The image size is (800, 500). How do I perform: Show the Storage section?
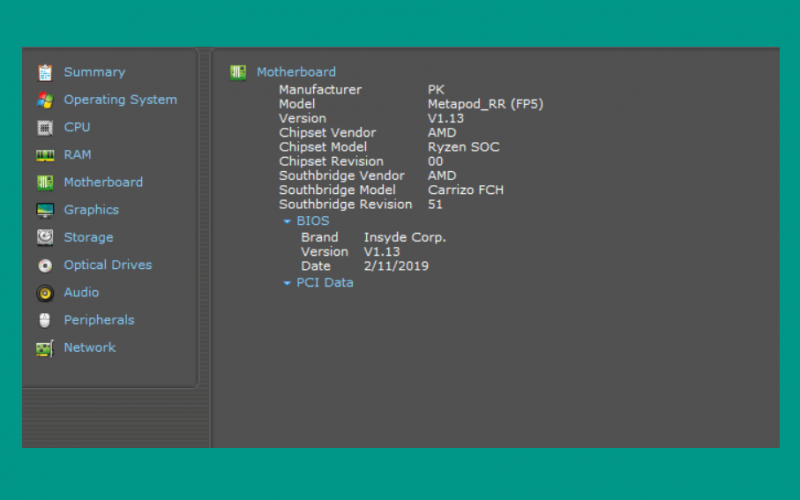point(88,237)
